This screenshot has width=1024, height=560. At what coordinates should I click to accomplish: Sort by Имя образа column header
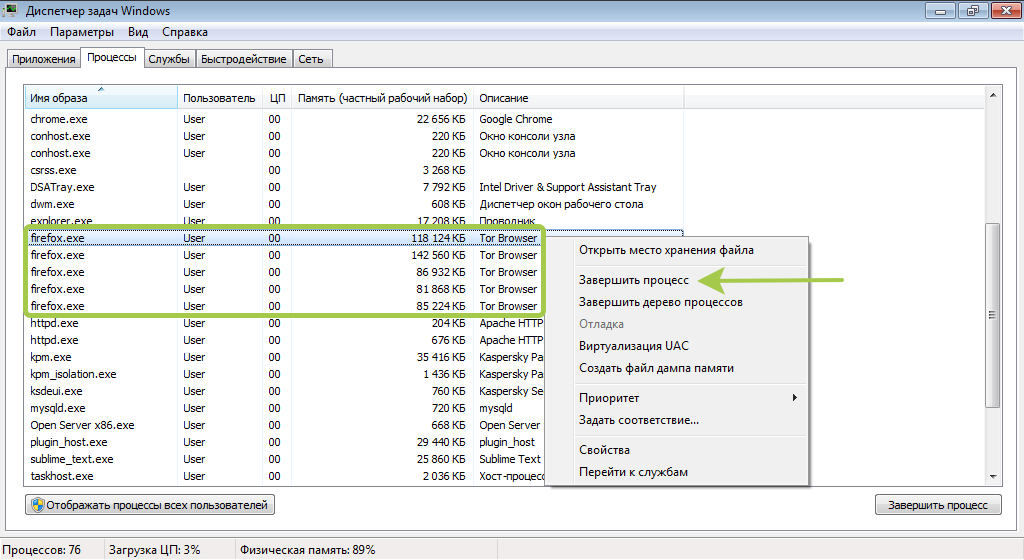coord(100,98)
